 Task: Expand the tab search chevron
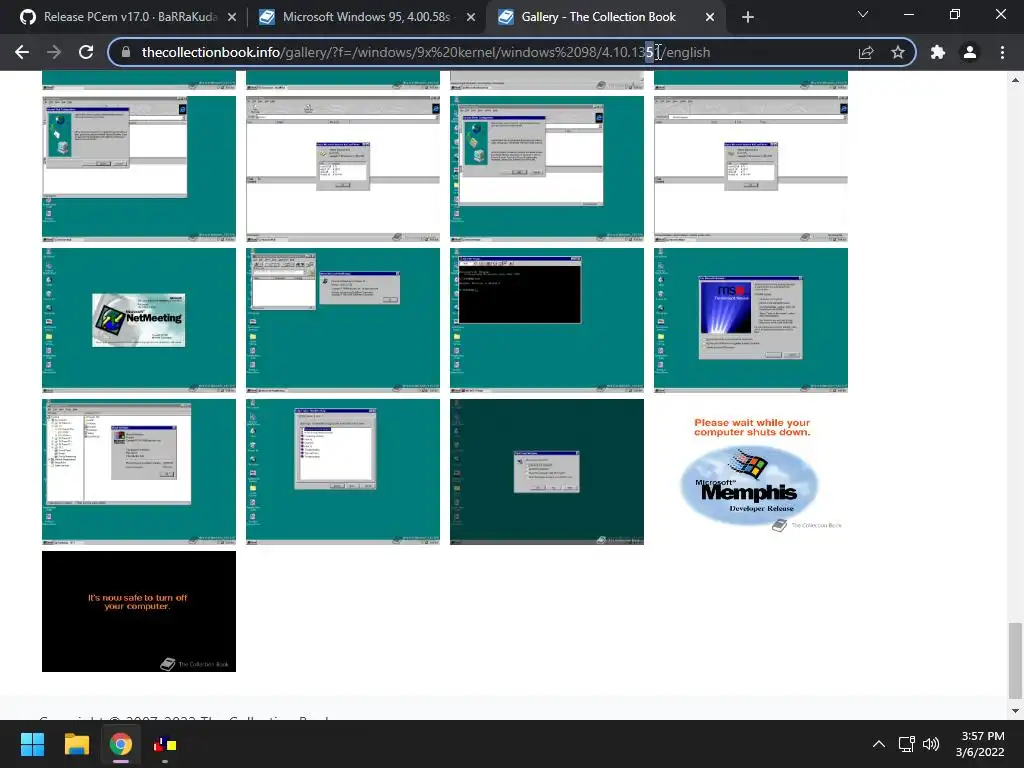click(x=863, y=14)
